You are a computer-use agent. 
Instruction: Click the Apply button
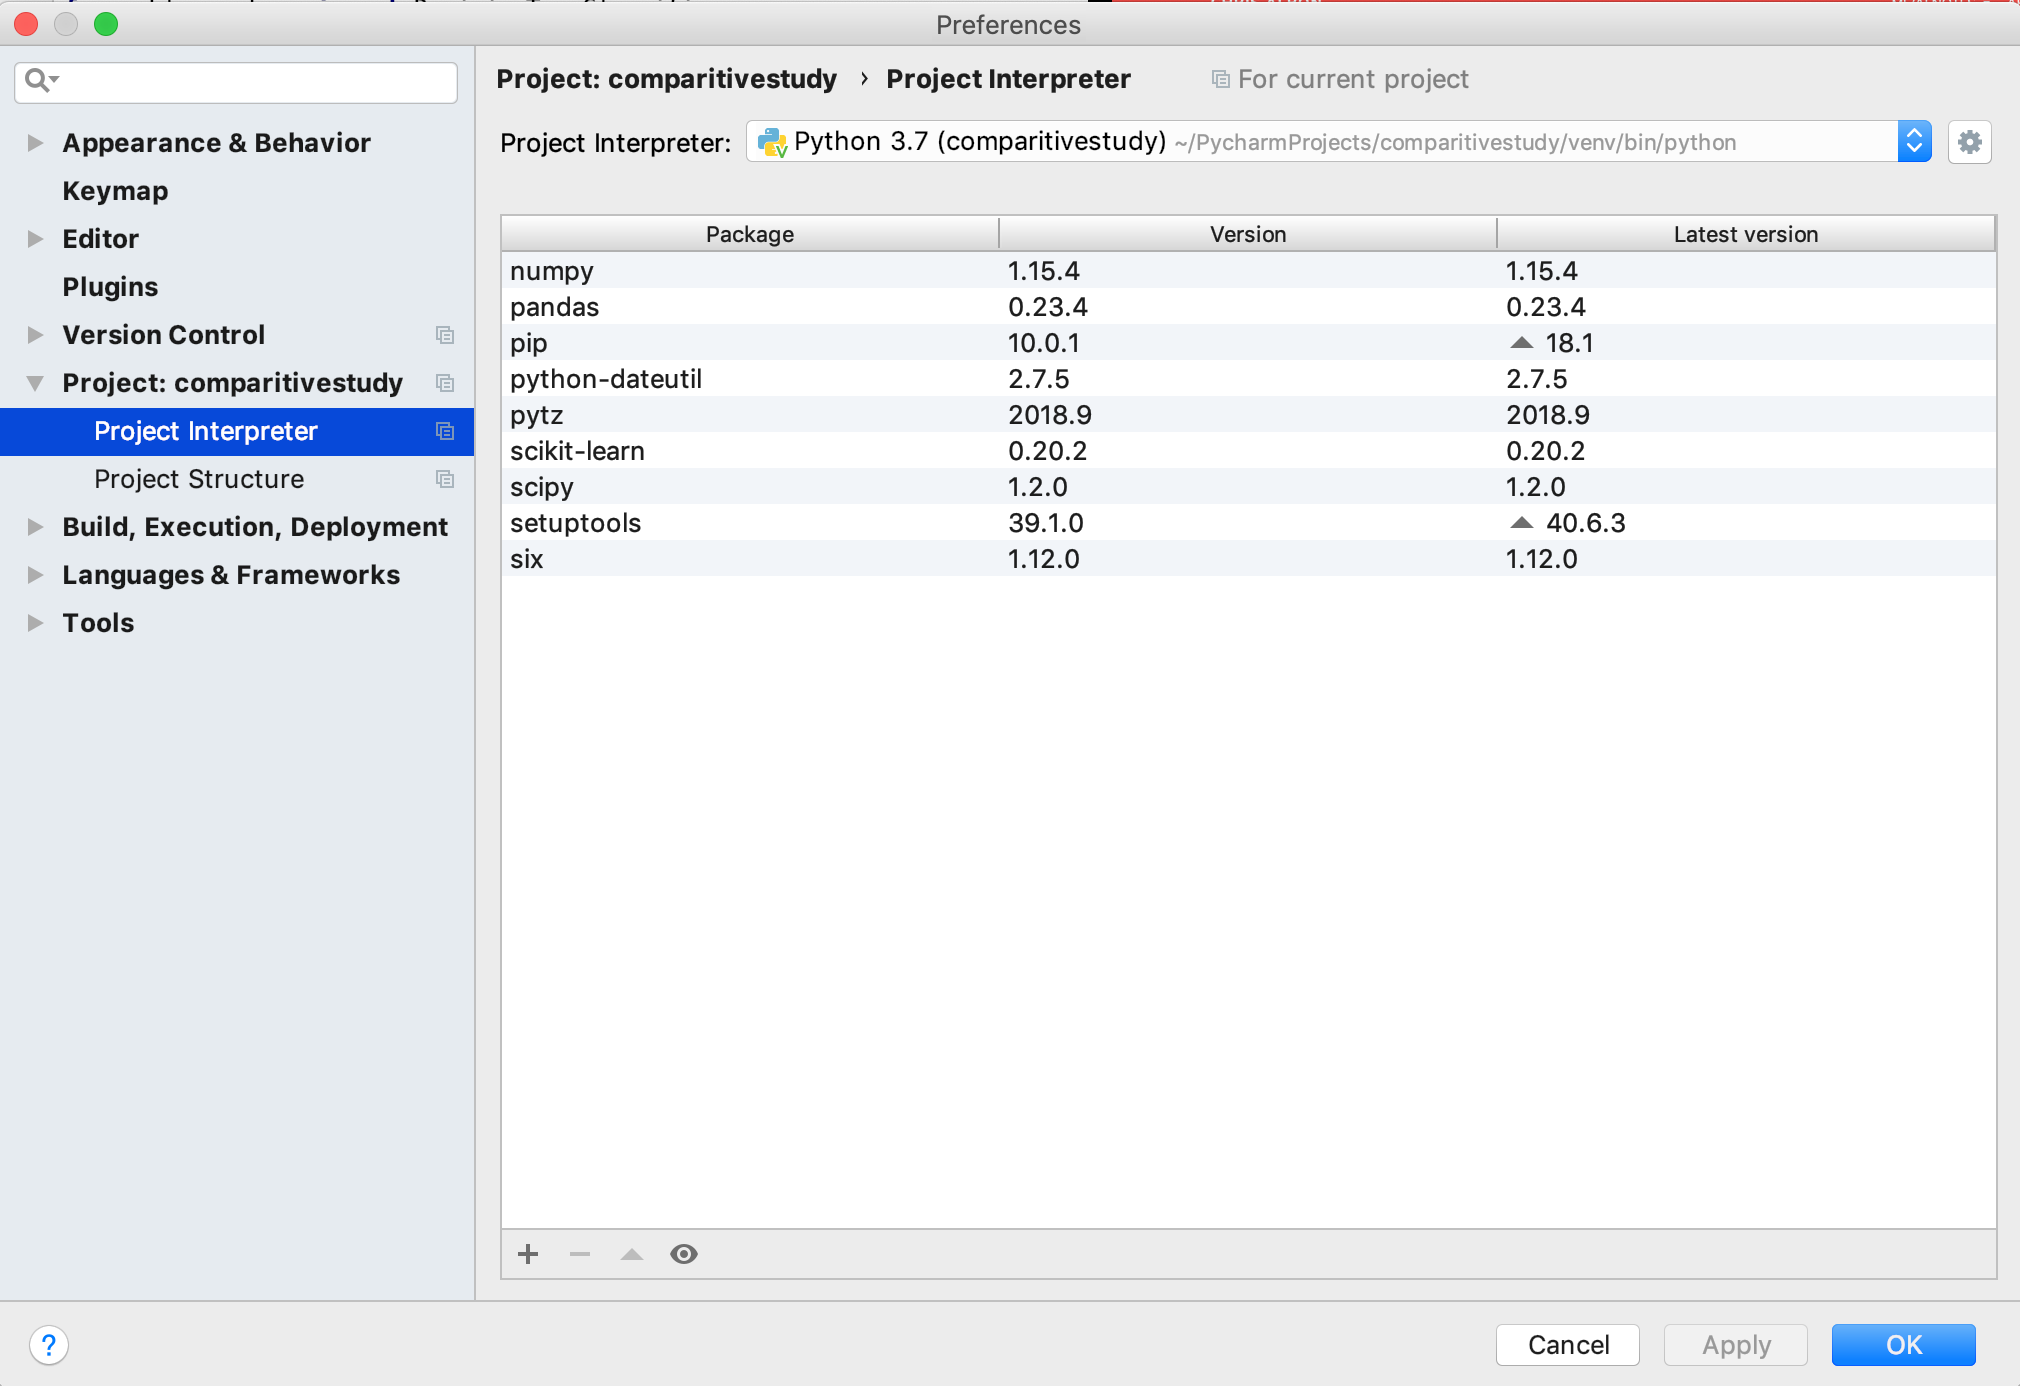click(1736, 1345)
